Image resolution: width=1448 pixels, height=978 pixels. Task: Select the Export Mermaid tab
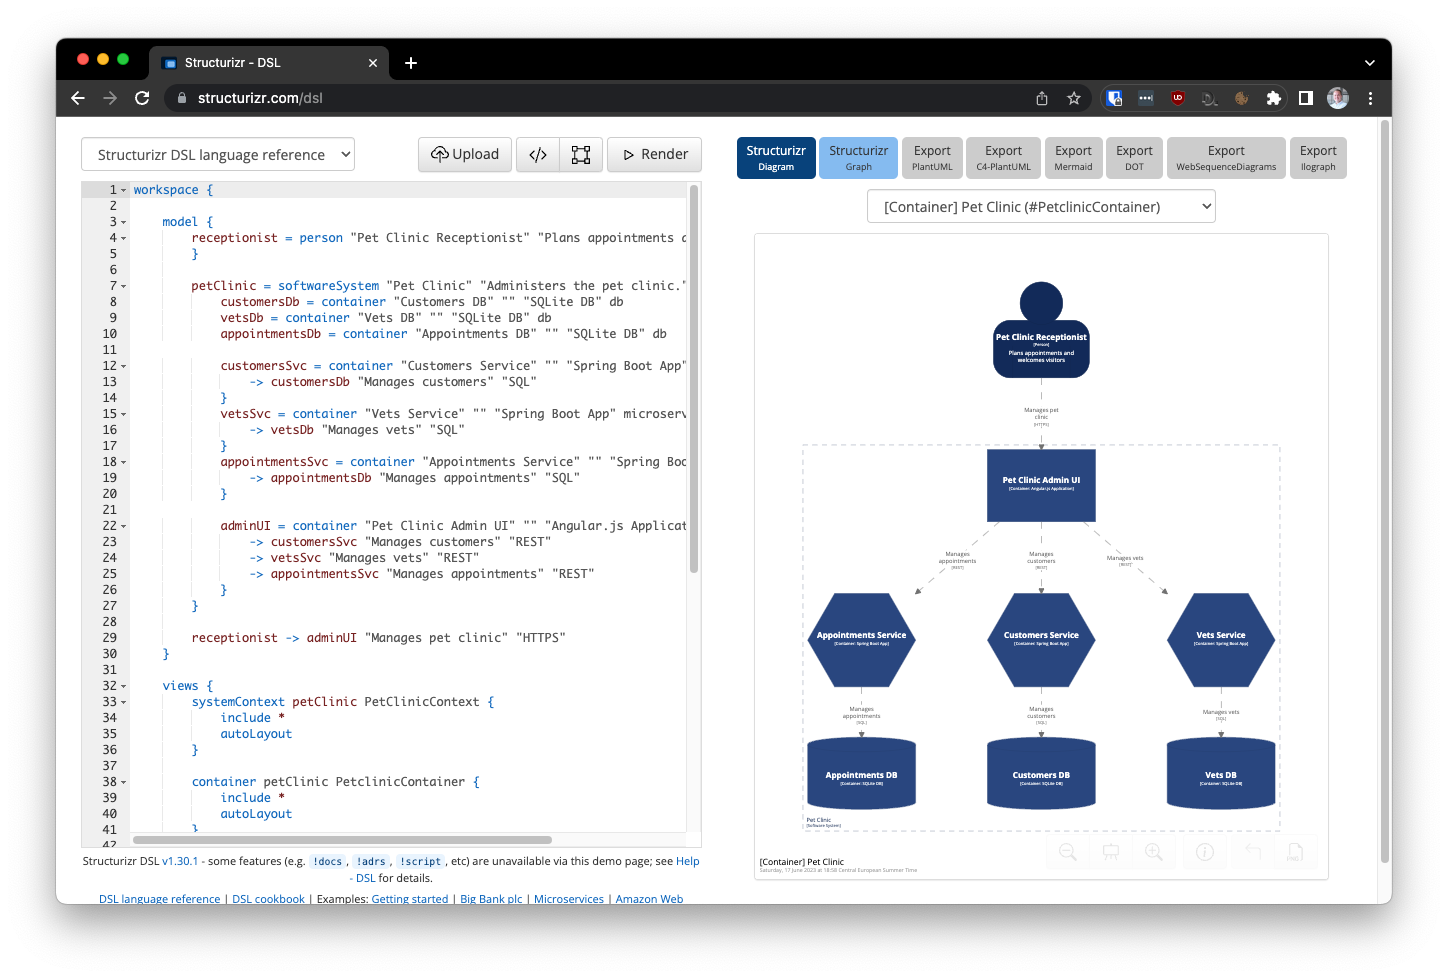[x=1073, y=158]
